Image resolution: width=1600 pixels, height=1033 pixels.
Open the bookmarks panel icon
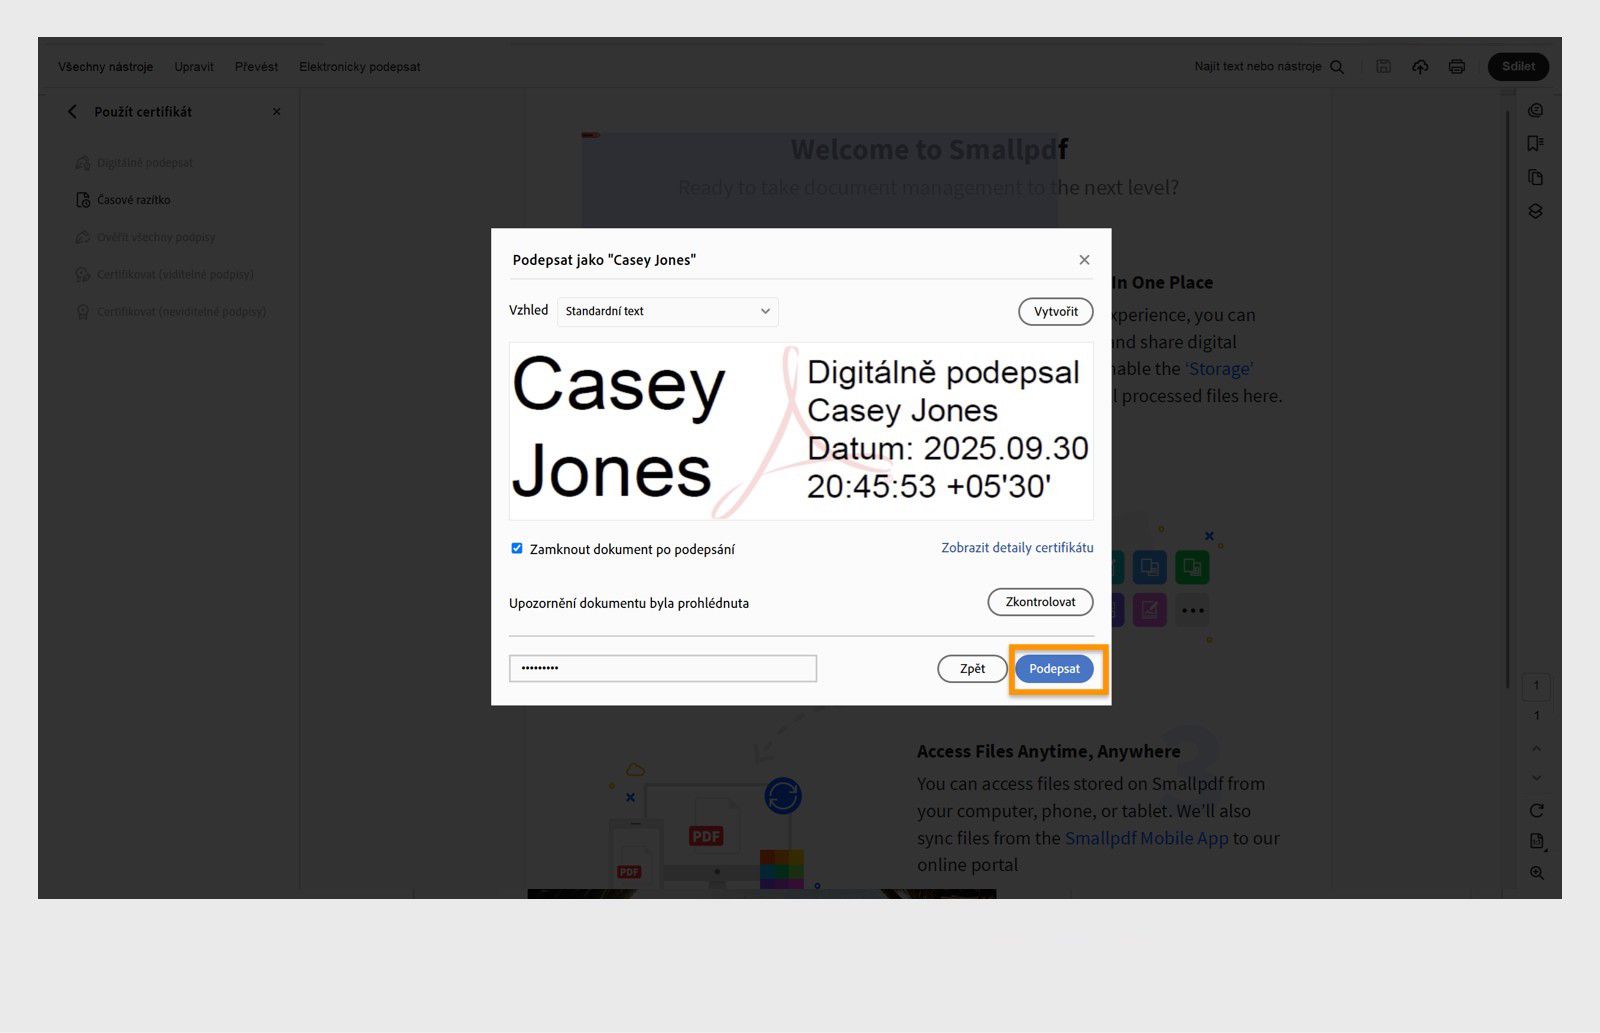point(1536,143)
